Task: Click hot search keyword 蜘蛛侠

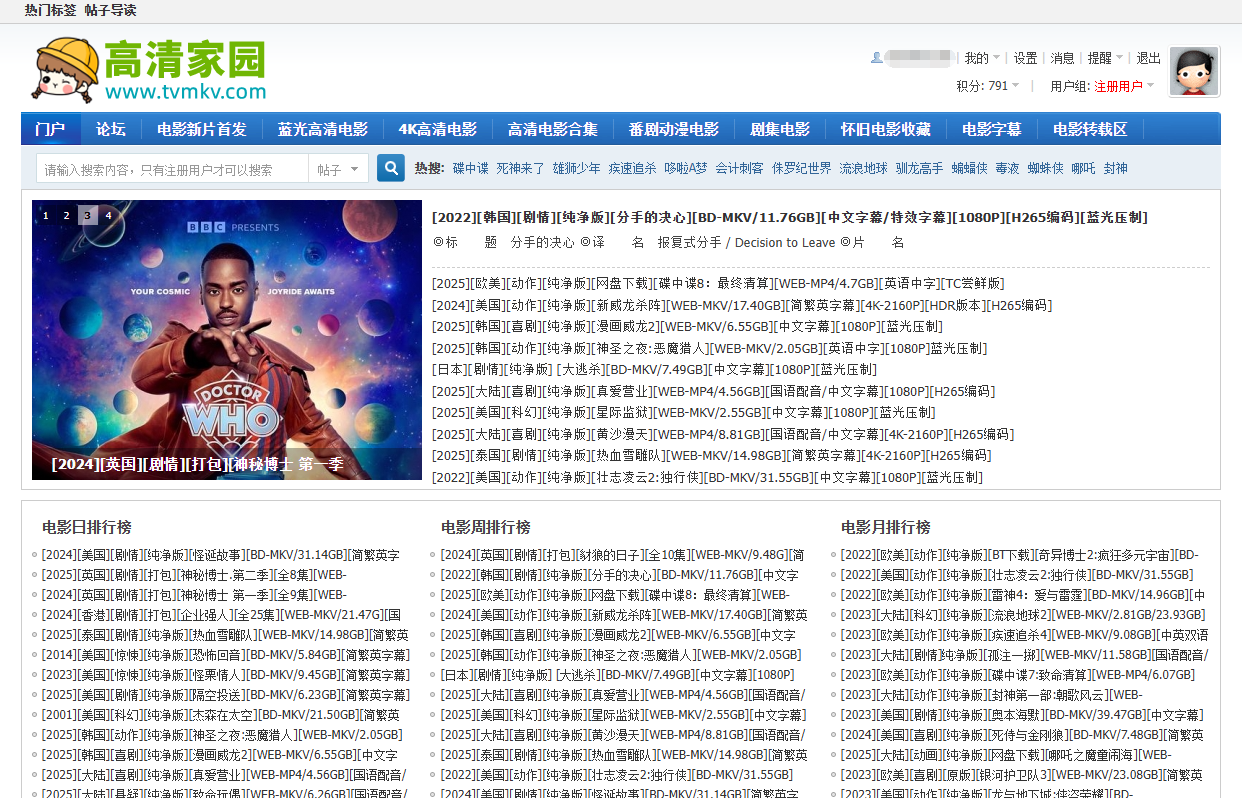Action: tap(1046, 168)
